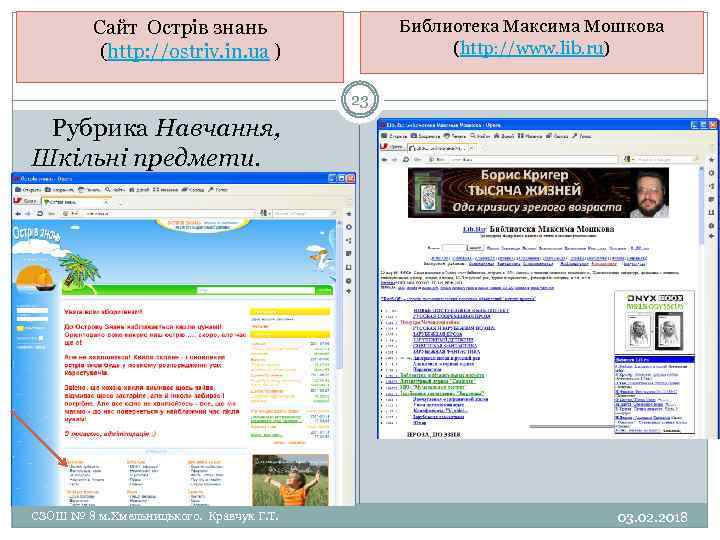Follow Lib.Ru link beside Библиотека Максима Мошкова heading
Screen dimensions: 720x540
click(x=474, y=229)
